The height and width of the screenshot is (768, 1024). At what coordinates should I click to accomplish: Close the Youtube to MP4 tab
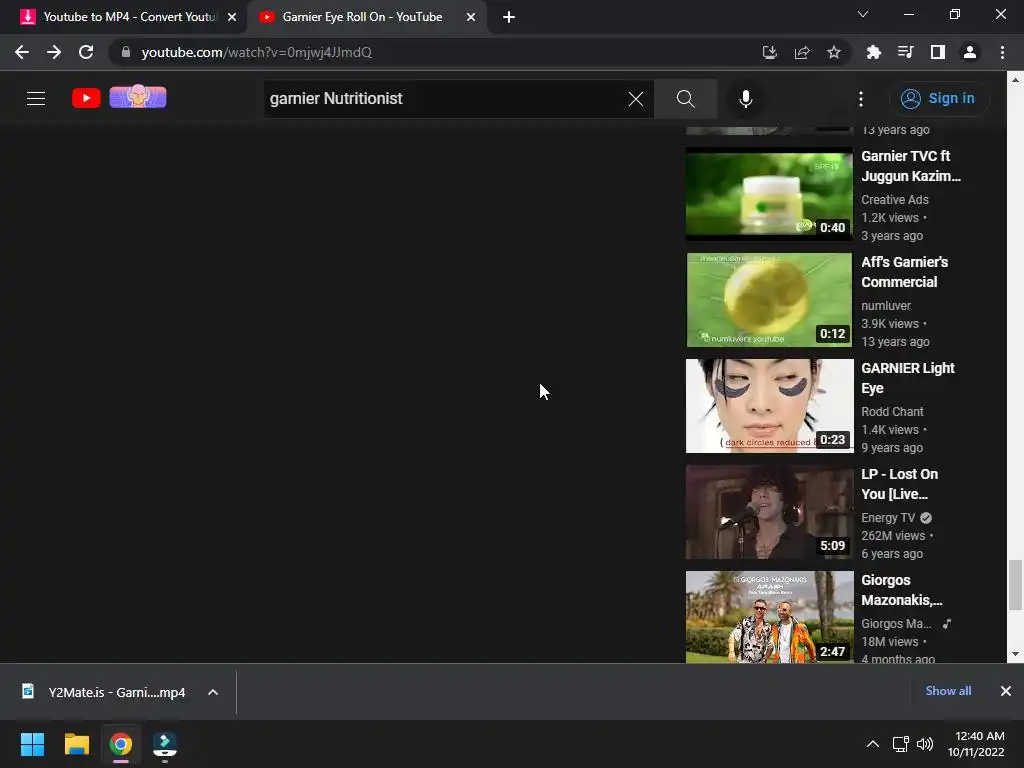pyautogui.click(x=232, y=17)
